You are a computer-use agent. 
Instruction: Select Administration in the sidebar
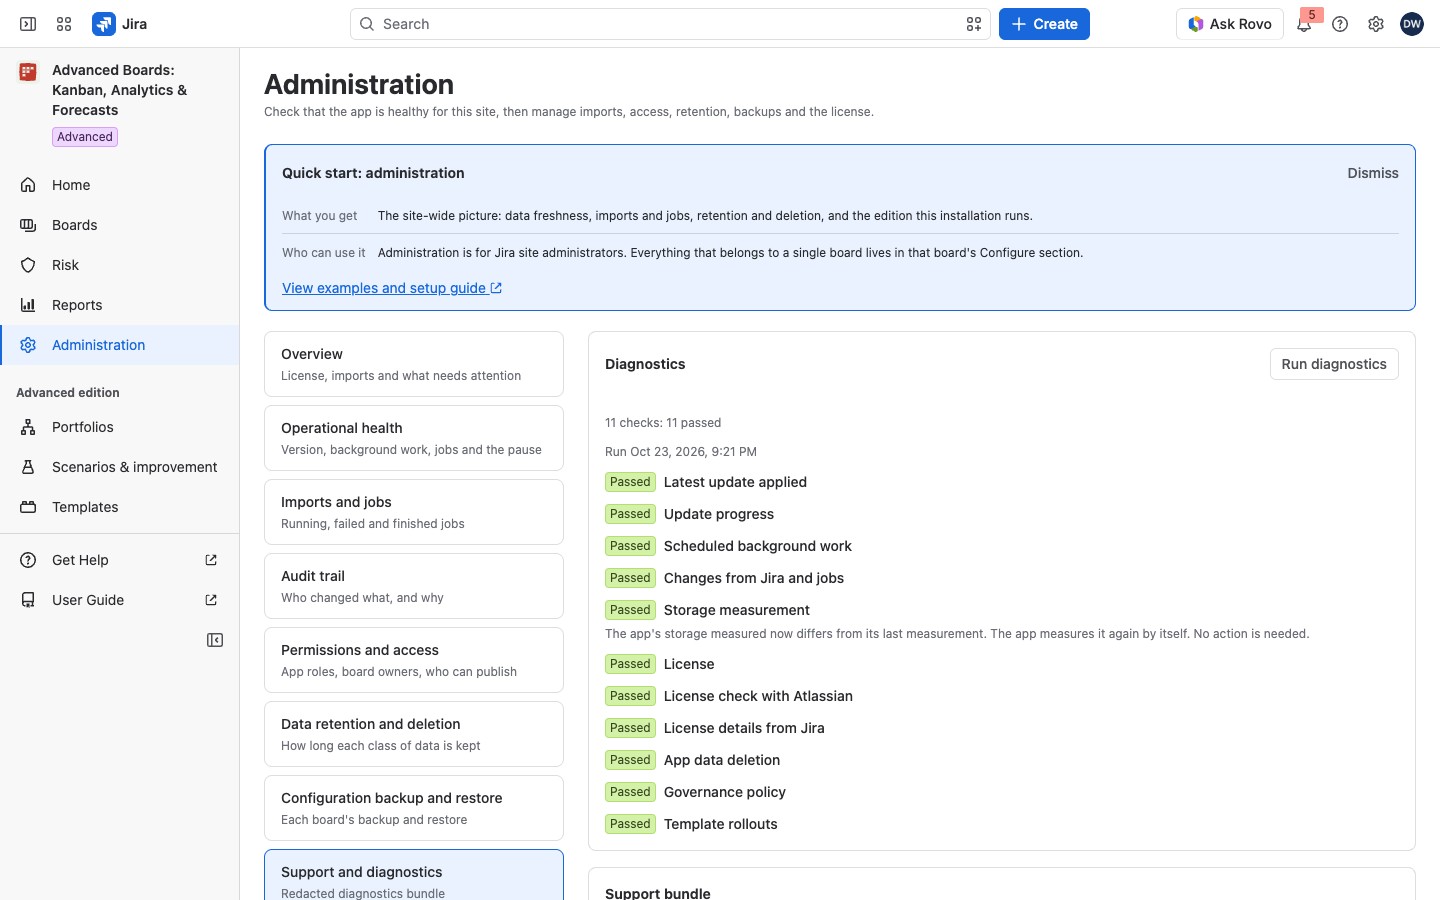tap(120, 345)
